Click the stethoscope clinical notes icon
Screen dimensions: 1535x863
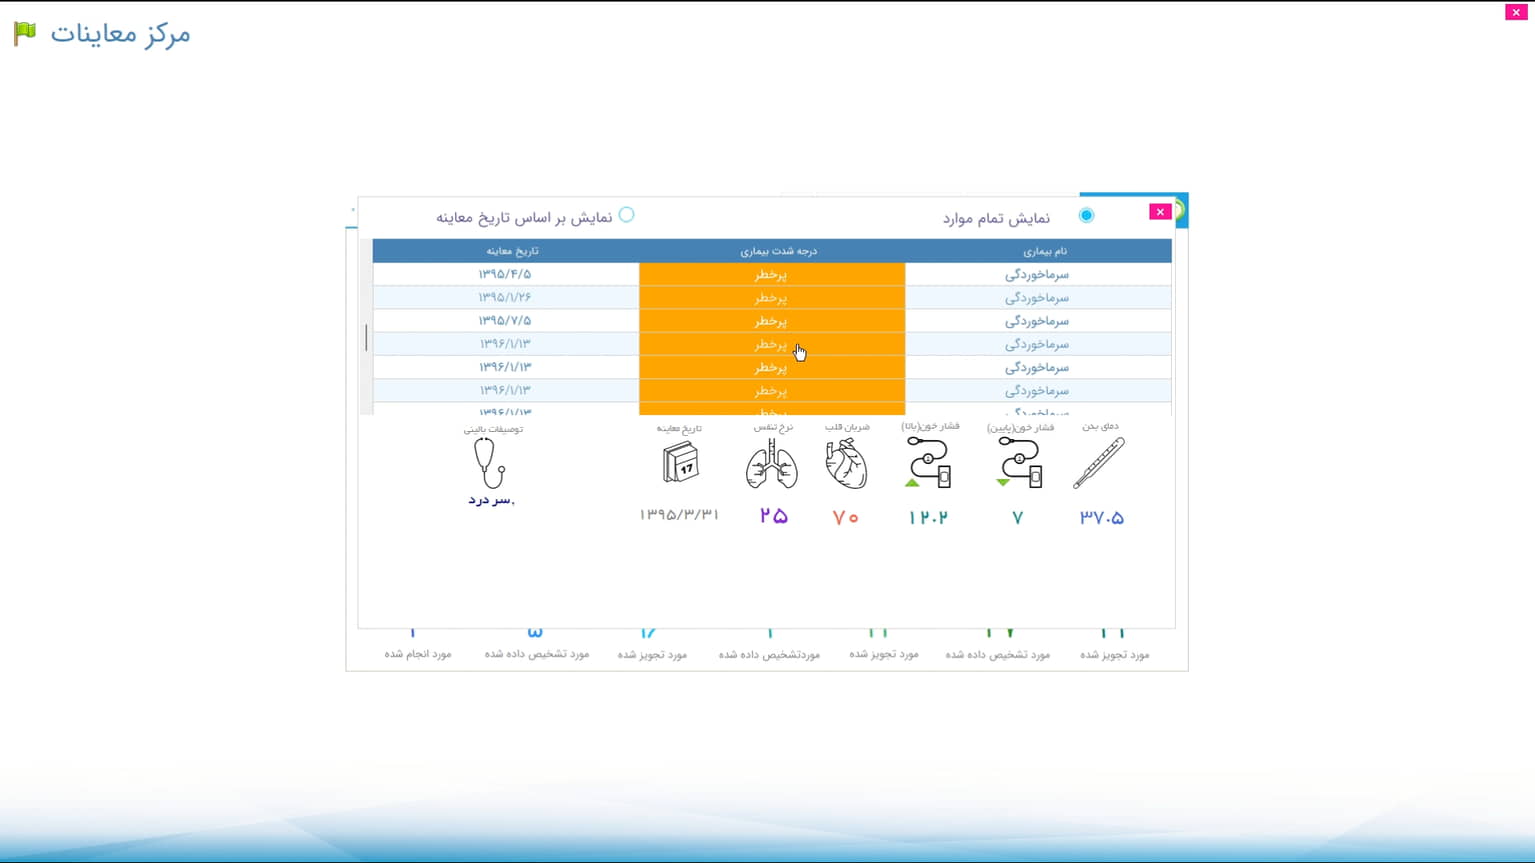pos(489,463)
